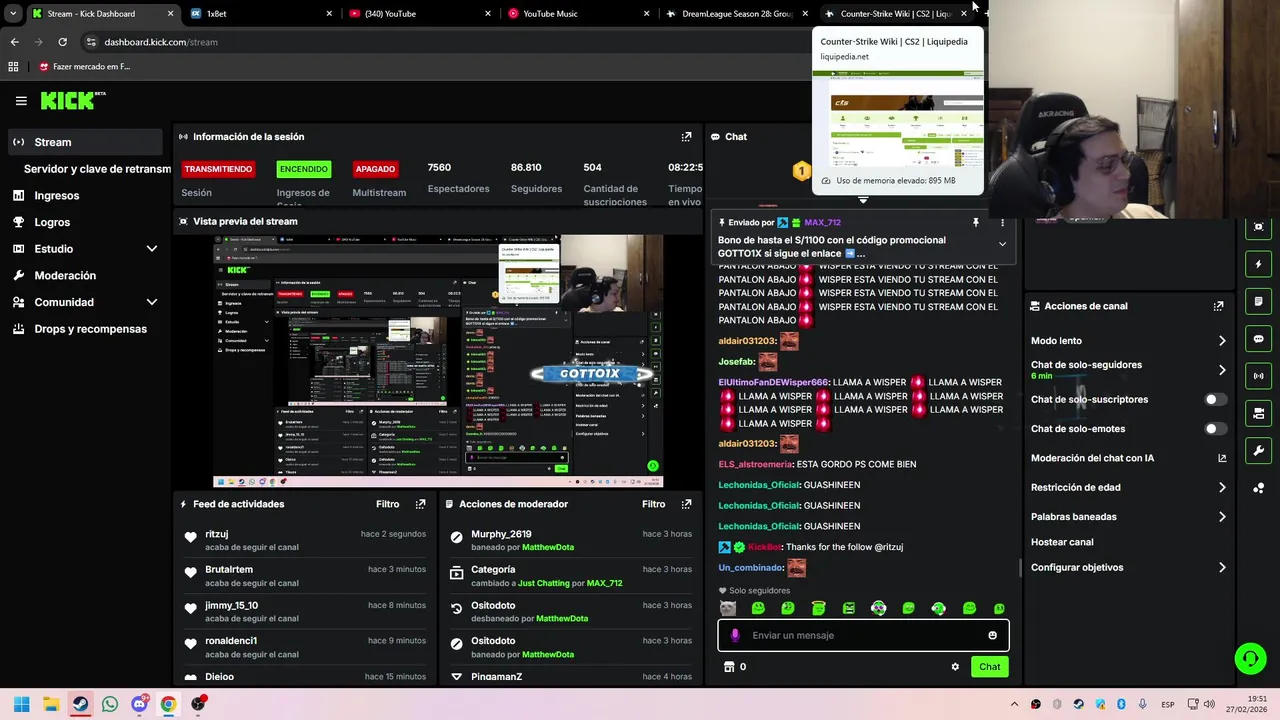1280x720 pixels.
Task: Click ritzj in the activity feed
Action: pyautogui.click(x=217, y=534)
